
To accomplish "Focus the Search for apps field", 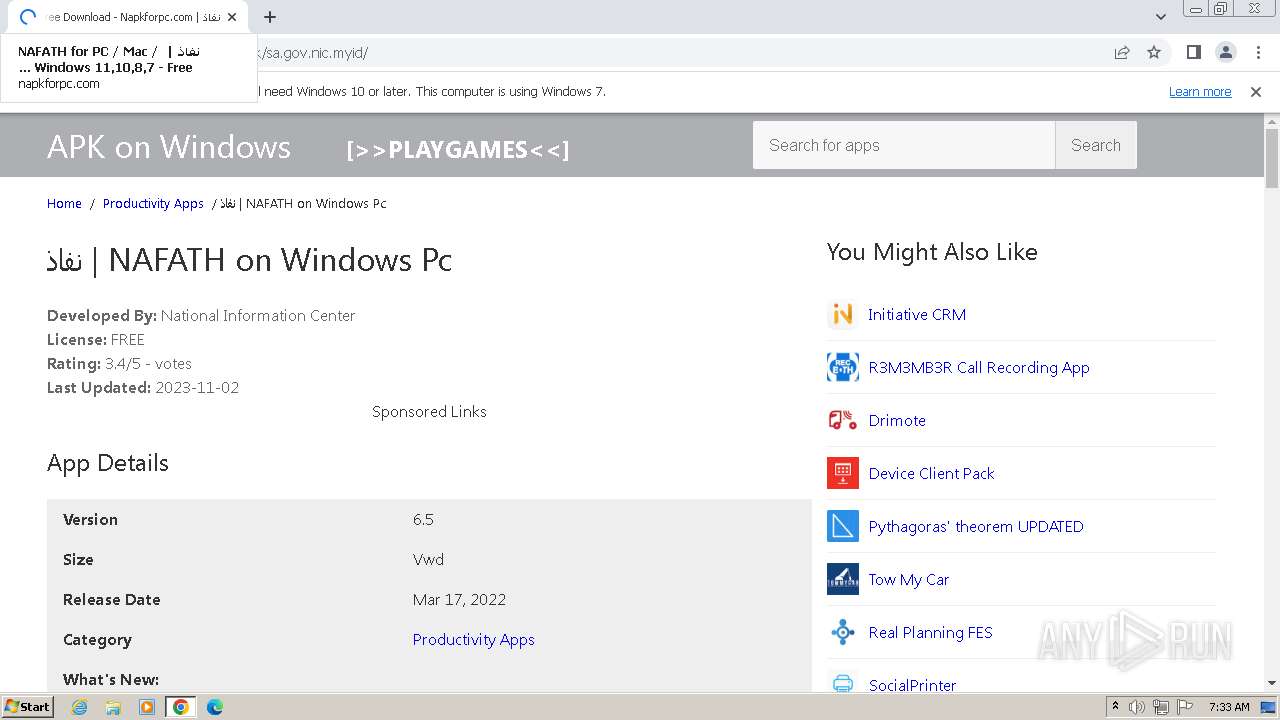I will (x=904, y=145).
